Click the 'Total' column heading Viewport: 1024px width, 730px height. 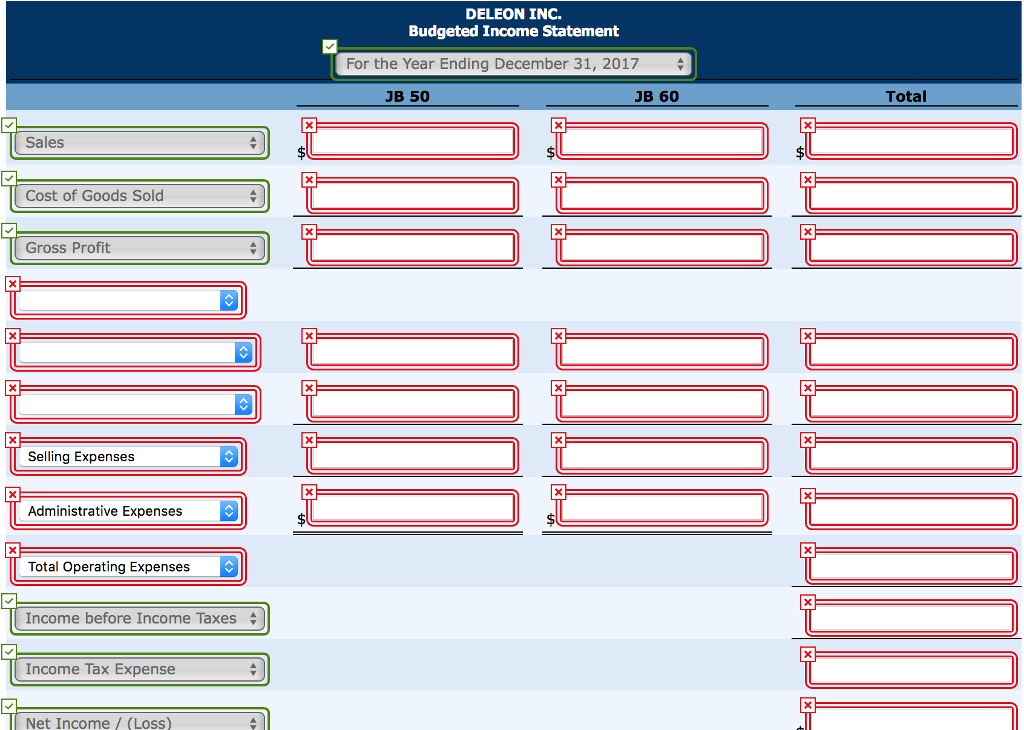pos(906,97)
